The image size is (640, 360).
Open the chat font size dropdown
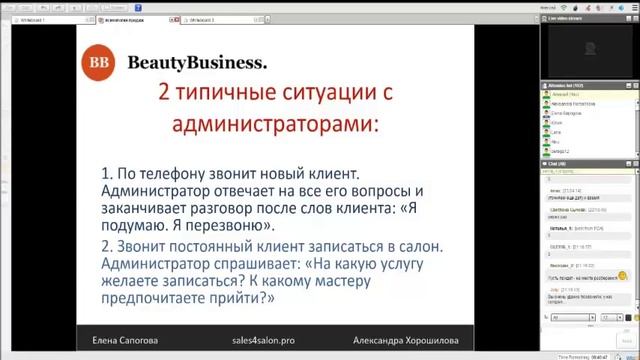click(x=611, y=317)
